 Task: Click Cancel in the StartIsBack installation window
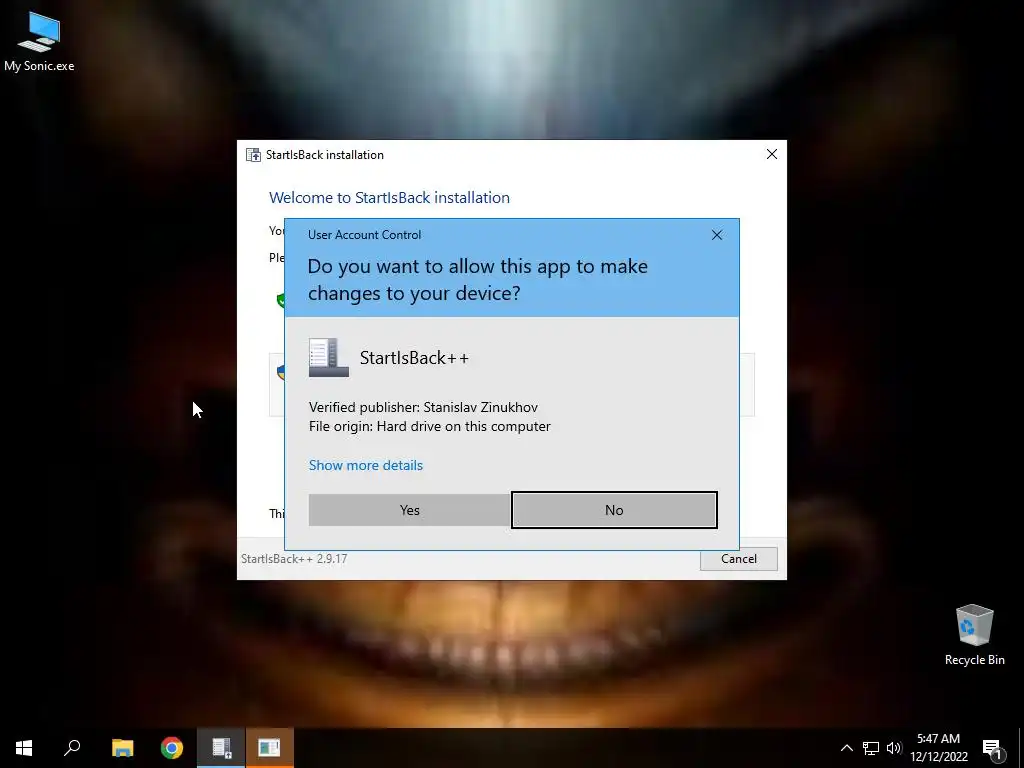[x=739, y=558]
